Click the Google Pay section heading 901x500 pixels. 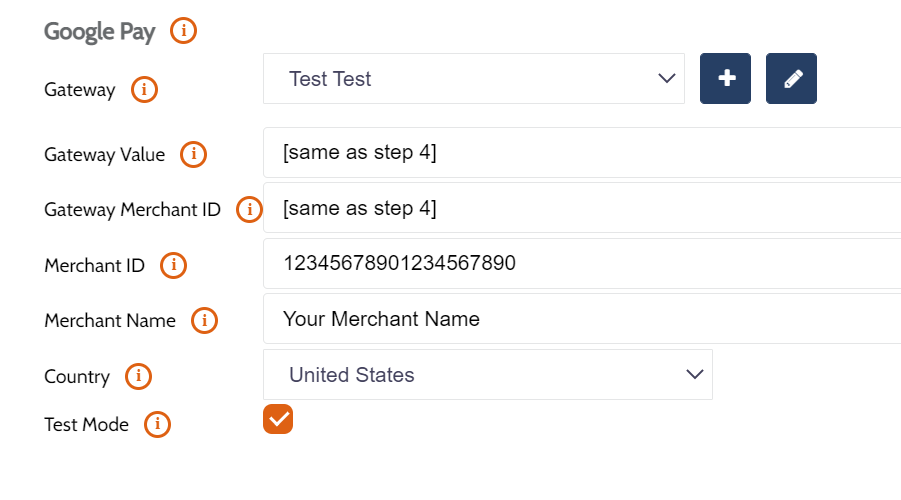99,32
